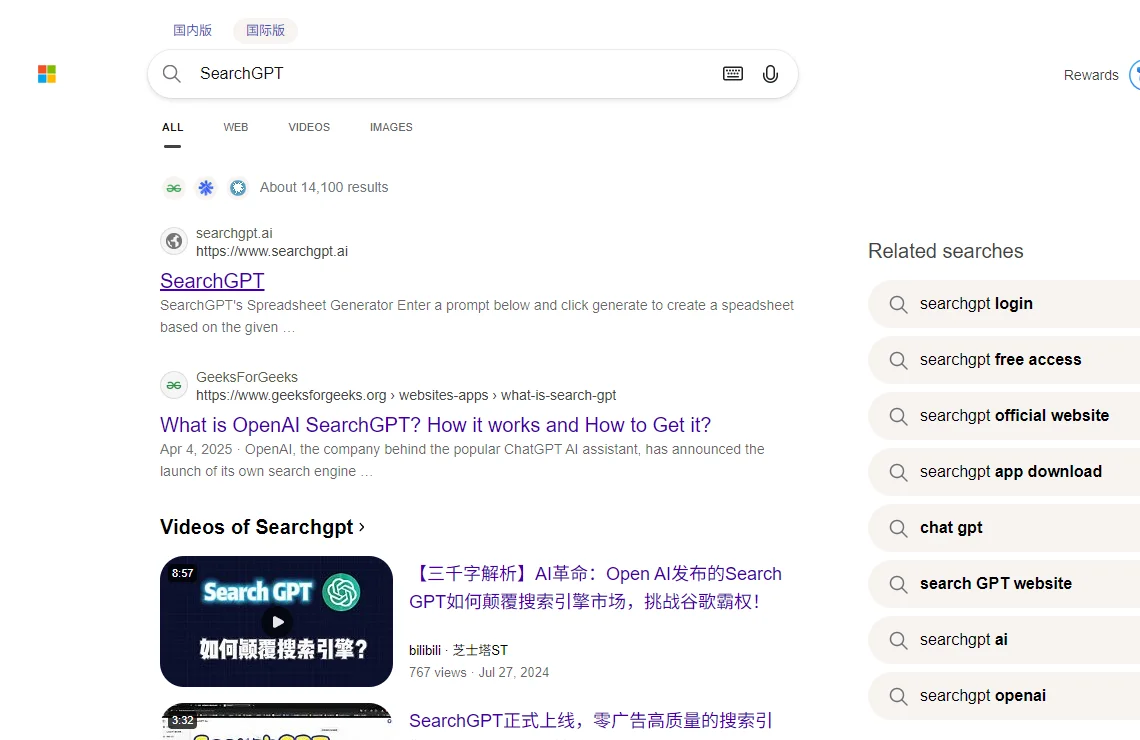The height and width of the screenshot is (740, 1140).
Task: Click the GeeksForGeeks icon beside results count
Action: 174,188
